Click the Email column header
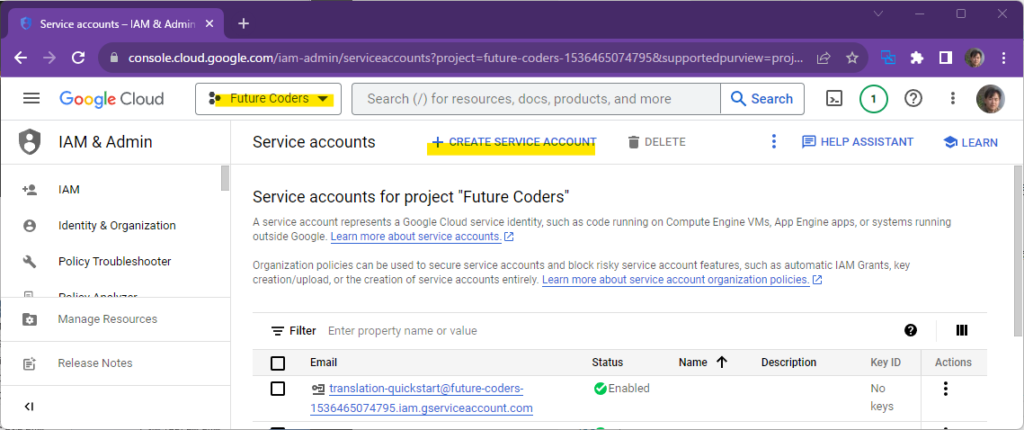Screen dimensions: 1024x430 [x=323, y=362]
